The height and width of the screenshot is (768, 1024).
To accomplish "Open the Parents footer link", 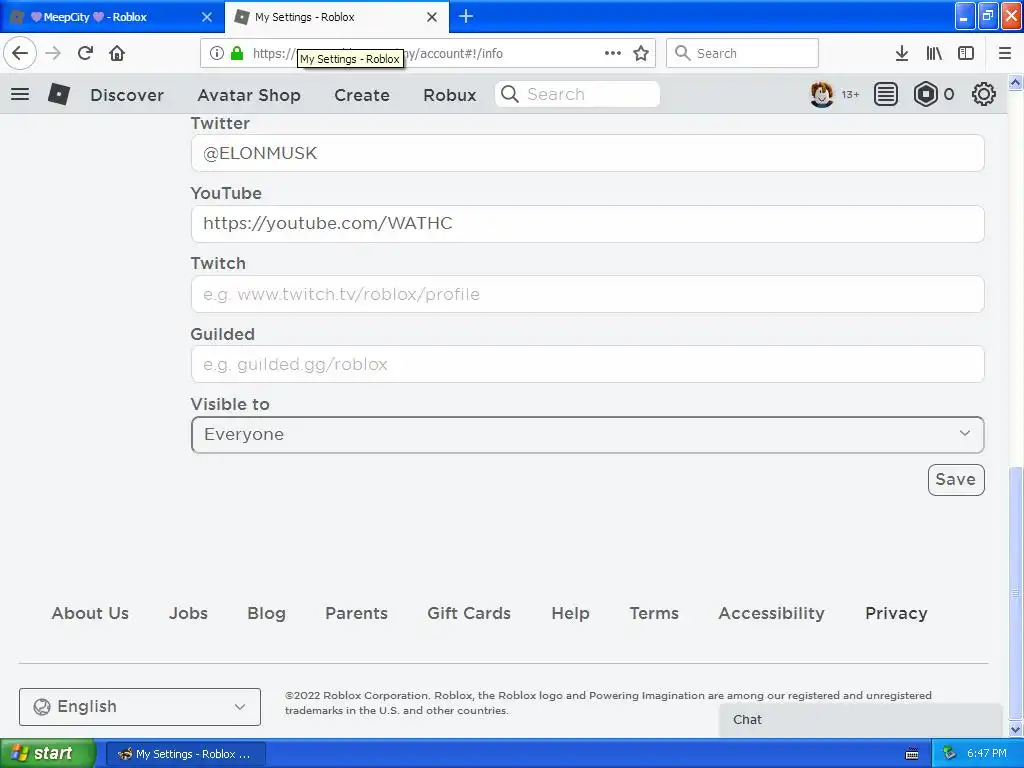I will pyautogui.click(x=357, y=613).
